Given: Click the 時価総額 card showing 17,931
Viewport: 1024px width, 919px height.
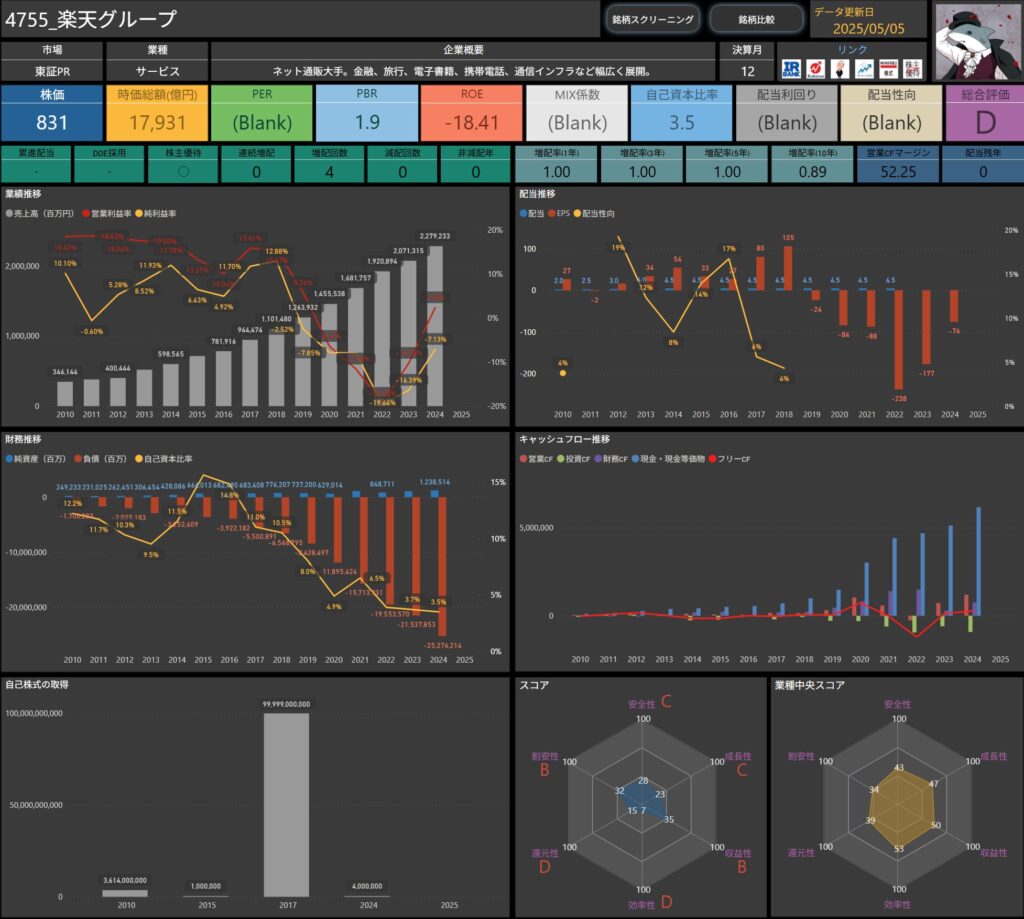Looking at the screenshot, I should click(157, 113).
